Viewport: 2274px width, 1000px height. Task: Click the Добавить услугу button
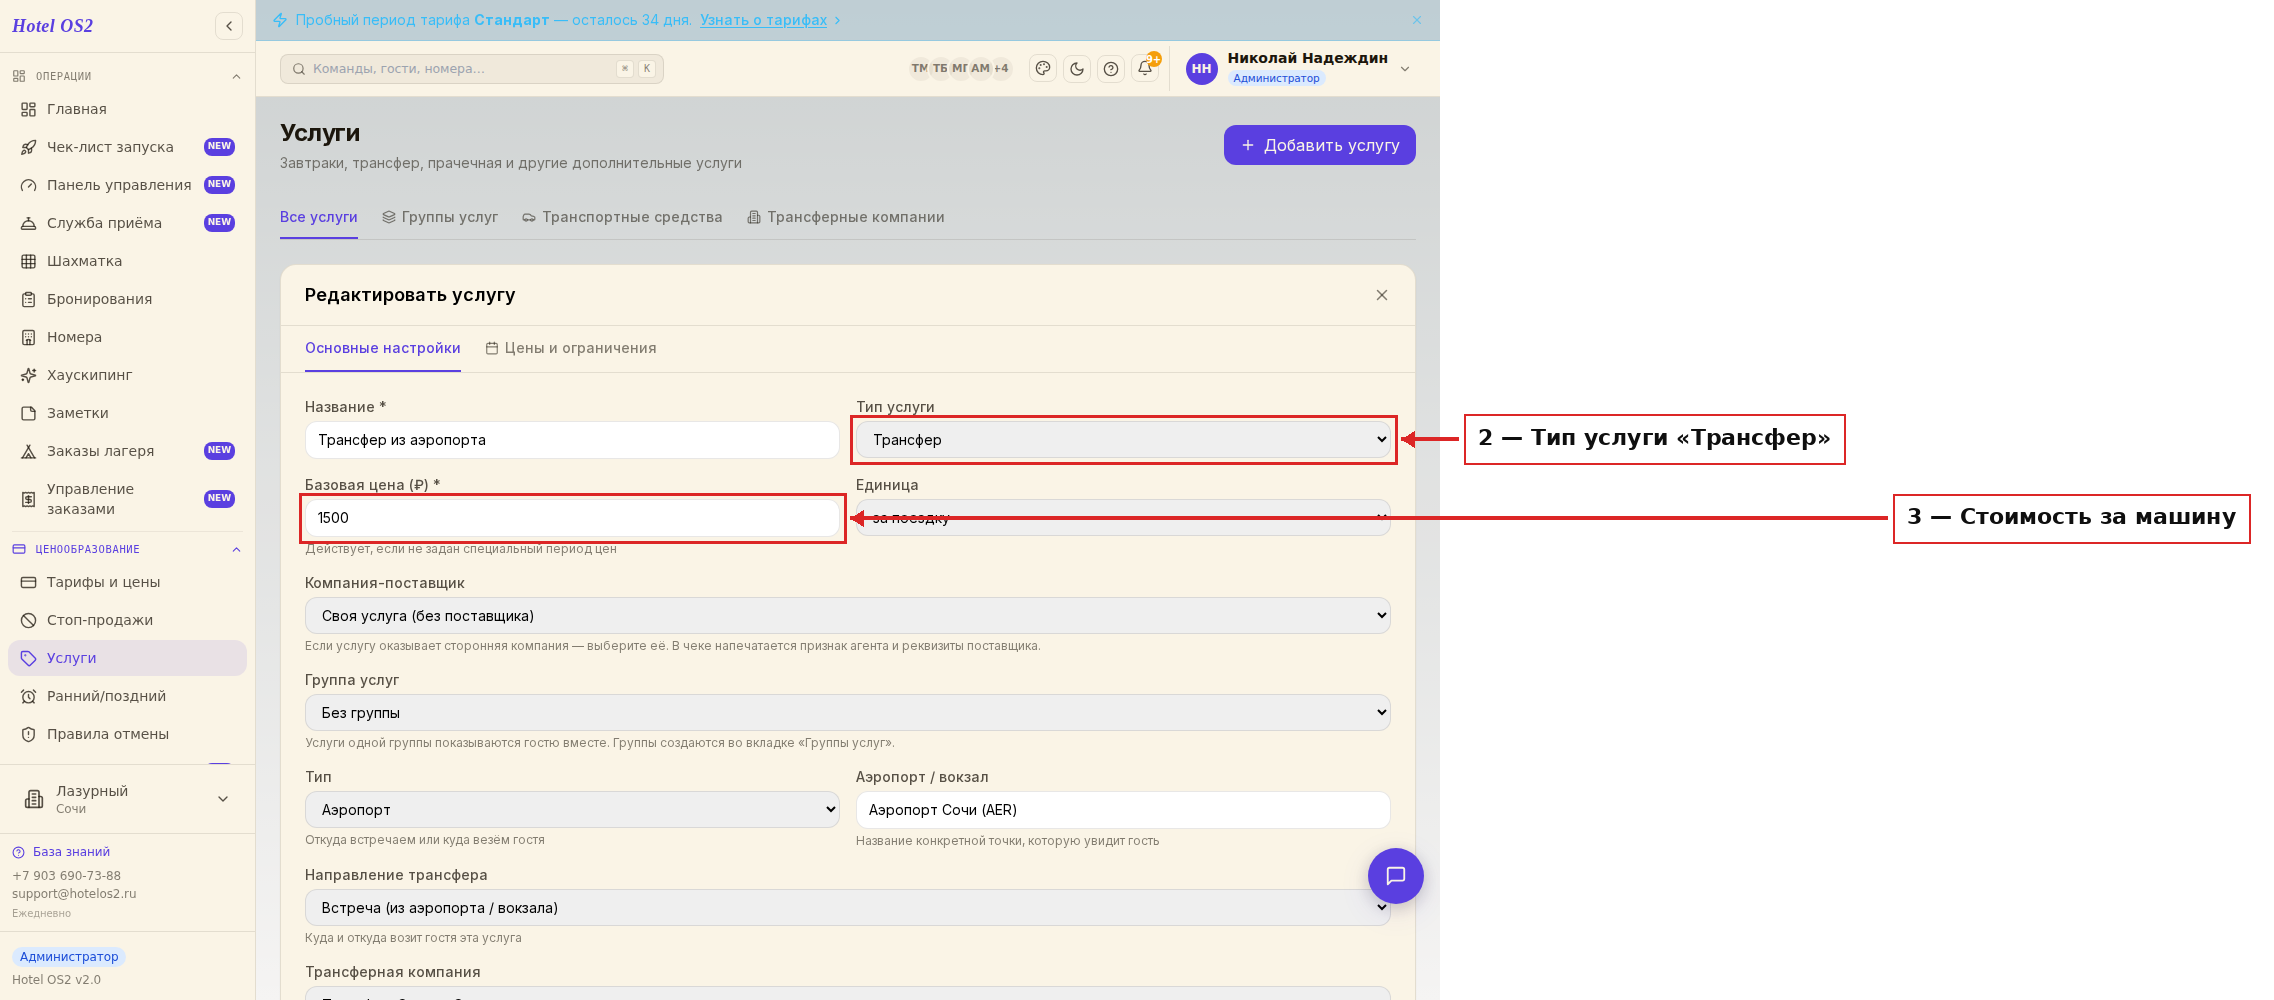[1319, 145]
